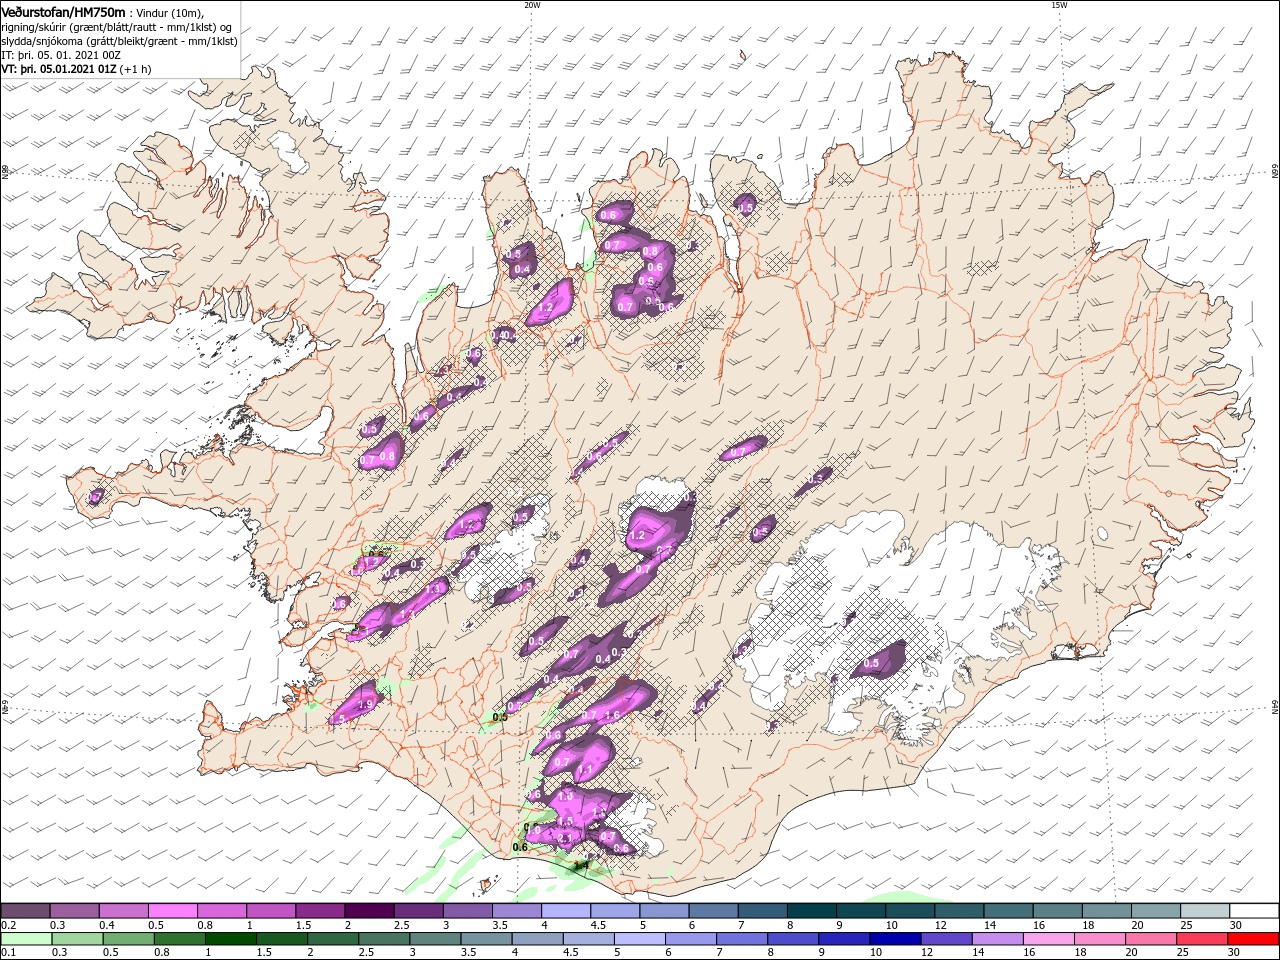Pick the palest green 0.1–0.3 rain legend swatch
This screenshot has height=960, width=1280.
click(26, 939)
